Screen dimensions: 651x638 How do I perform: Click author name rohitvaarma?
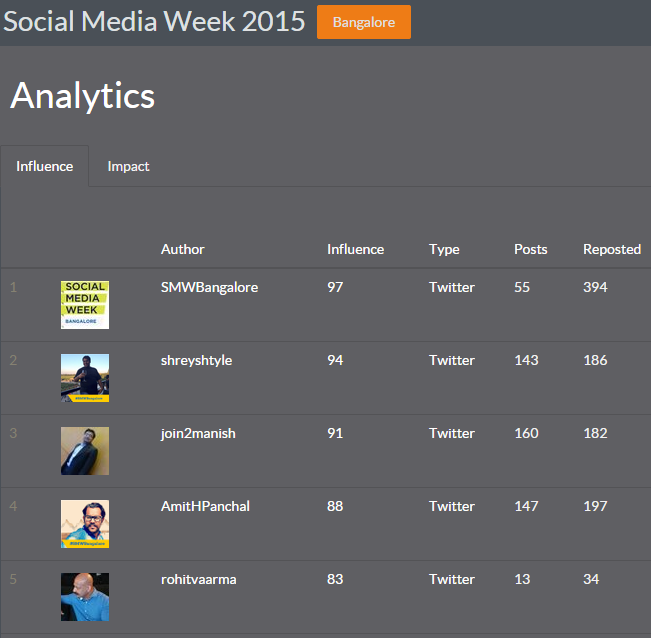(198, 579)
